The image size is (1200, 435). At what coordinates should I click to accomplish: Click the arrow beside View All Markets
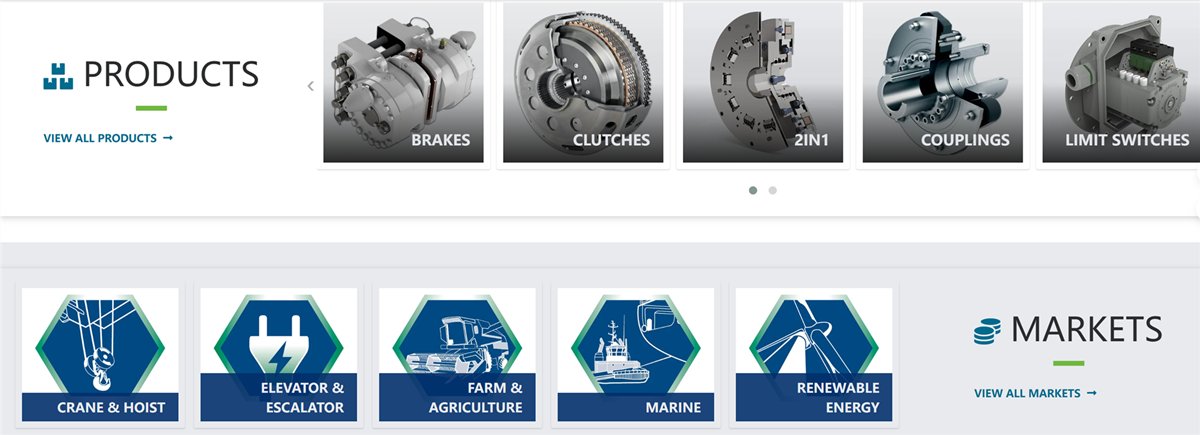point(1091,393)
